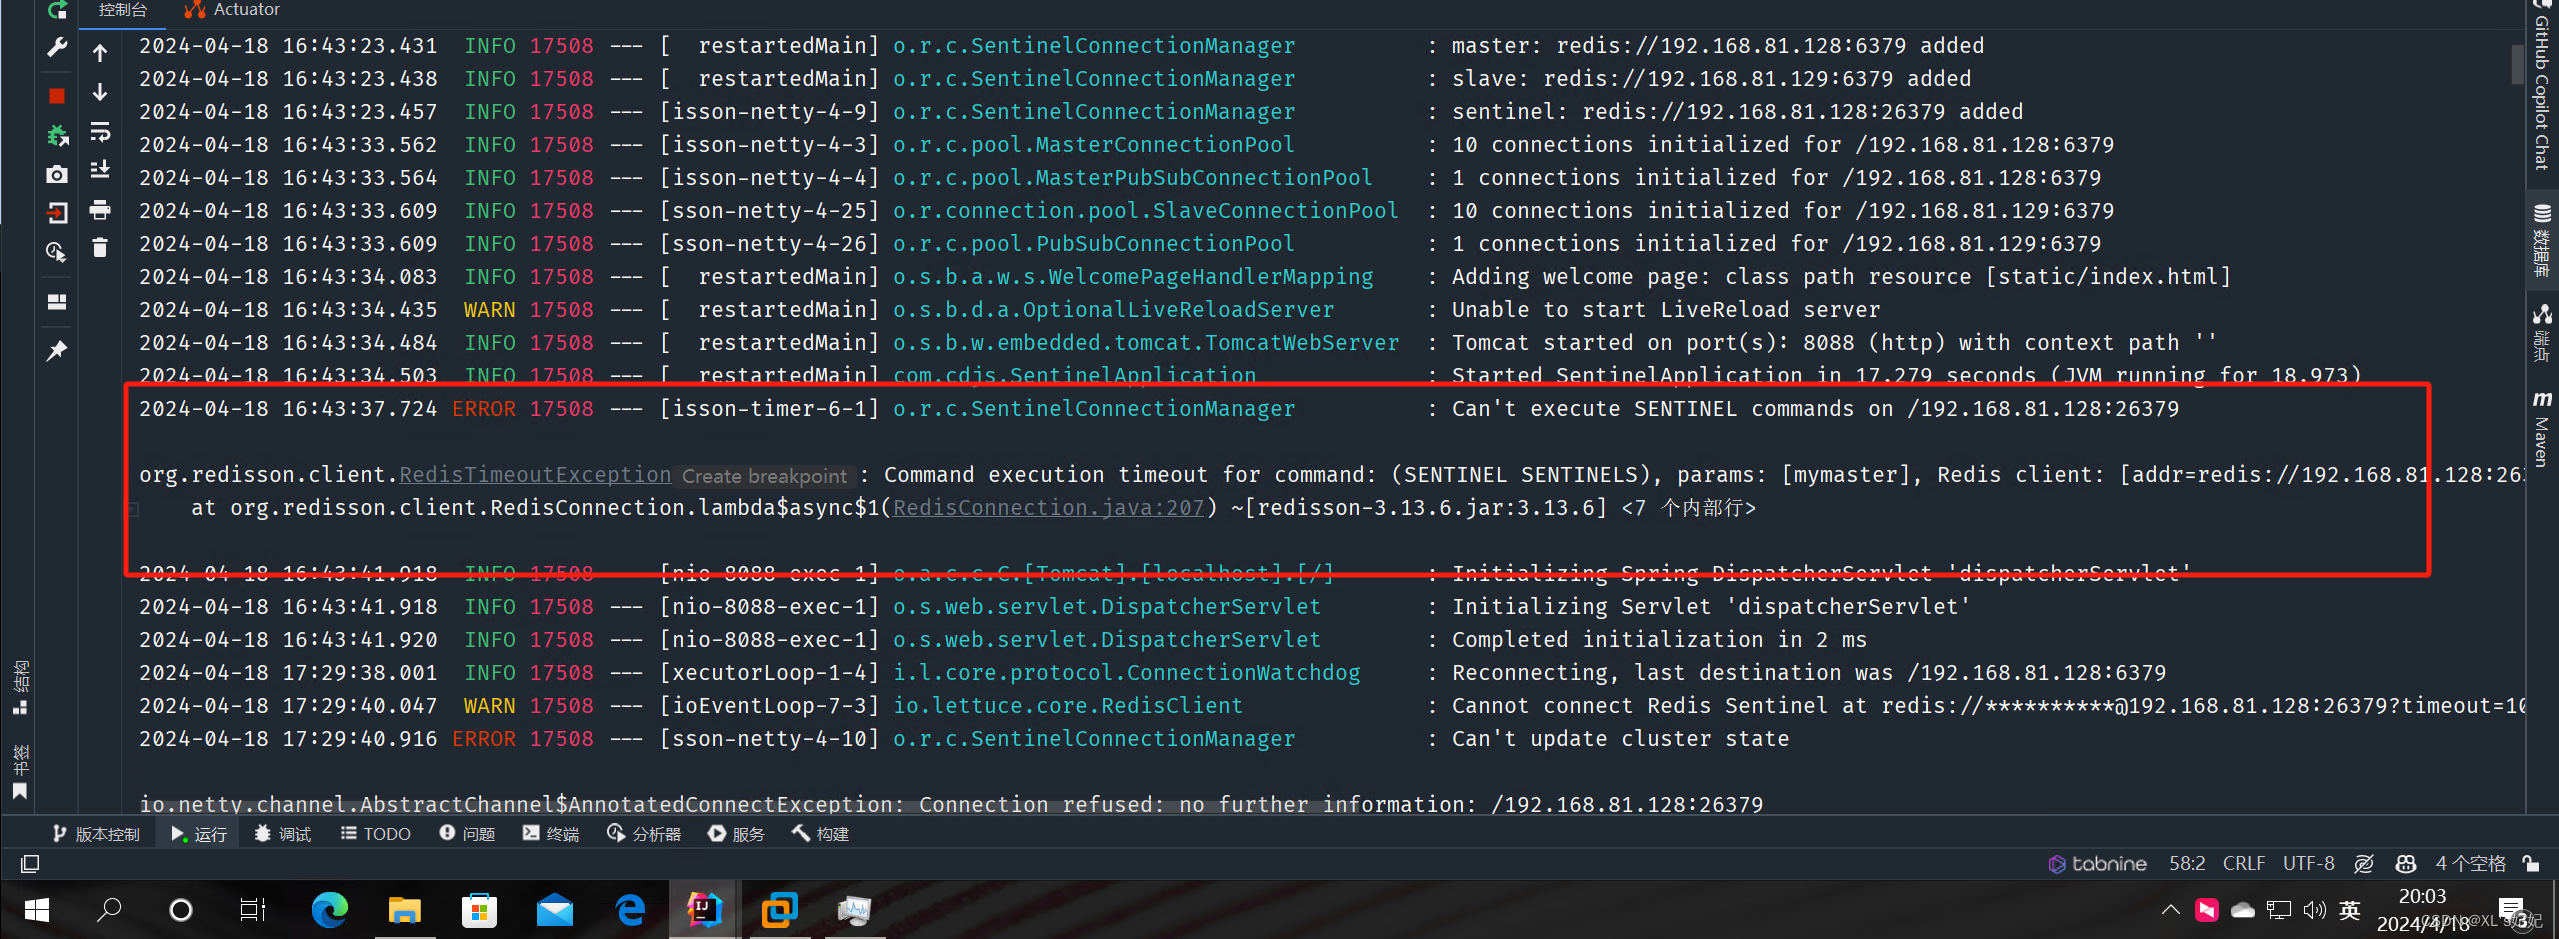
Task: Click the GitHub Copilot status icon
Action: pyautogui.click(x=2406, y=864)
